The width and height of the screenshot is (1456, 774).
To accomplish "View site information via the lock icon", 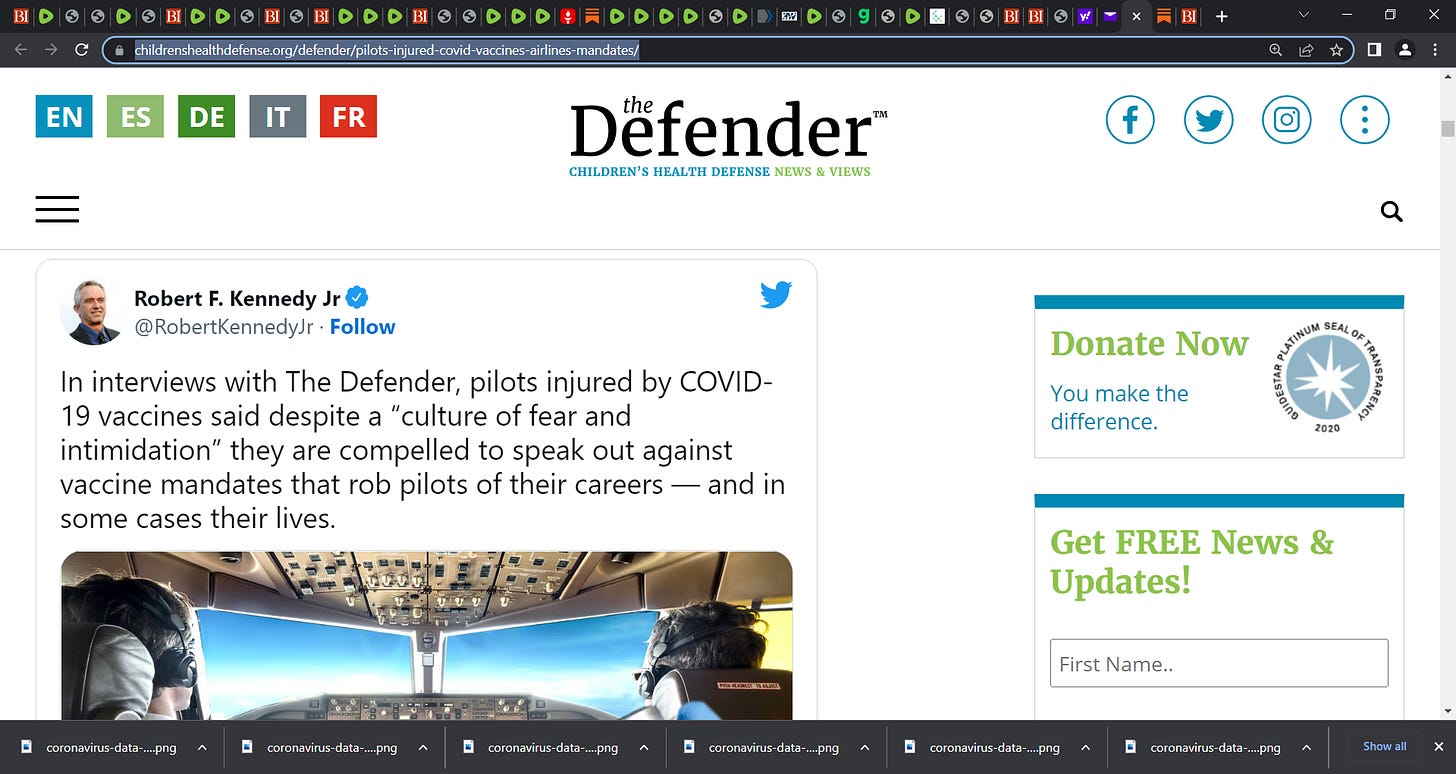I will (119, 50).
